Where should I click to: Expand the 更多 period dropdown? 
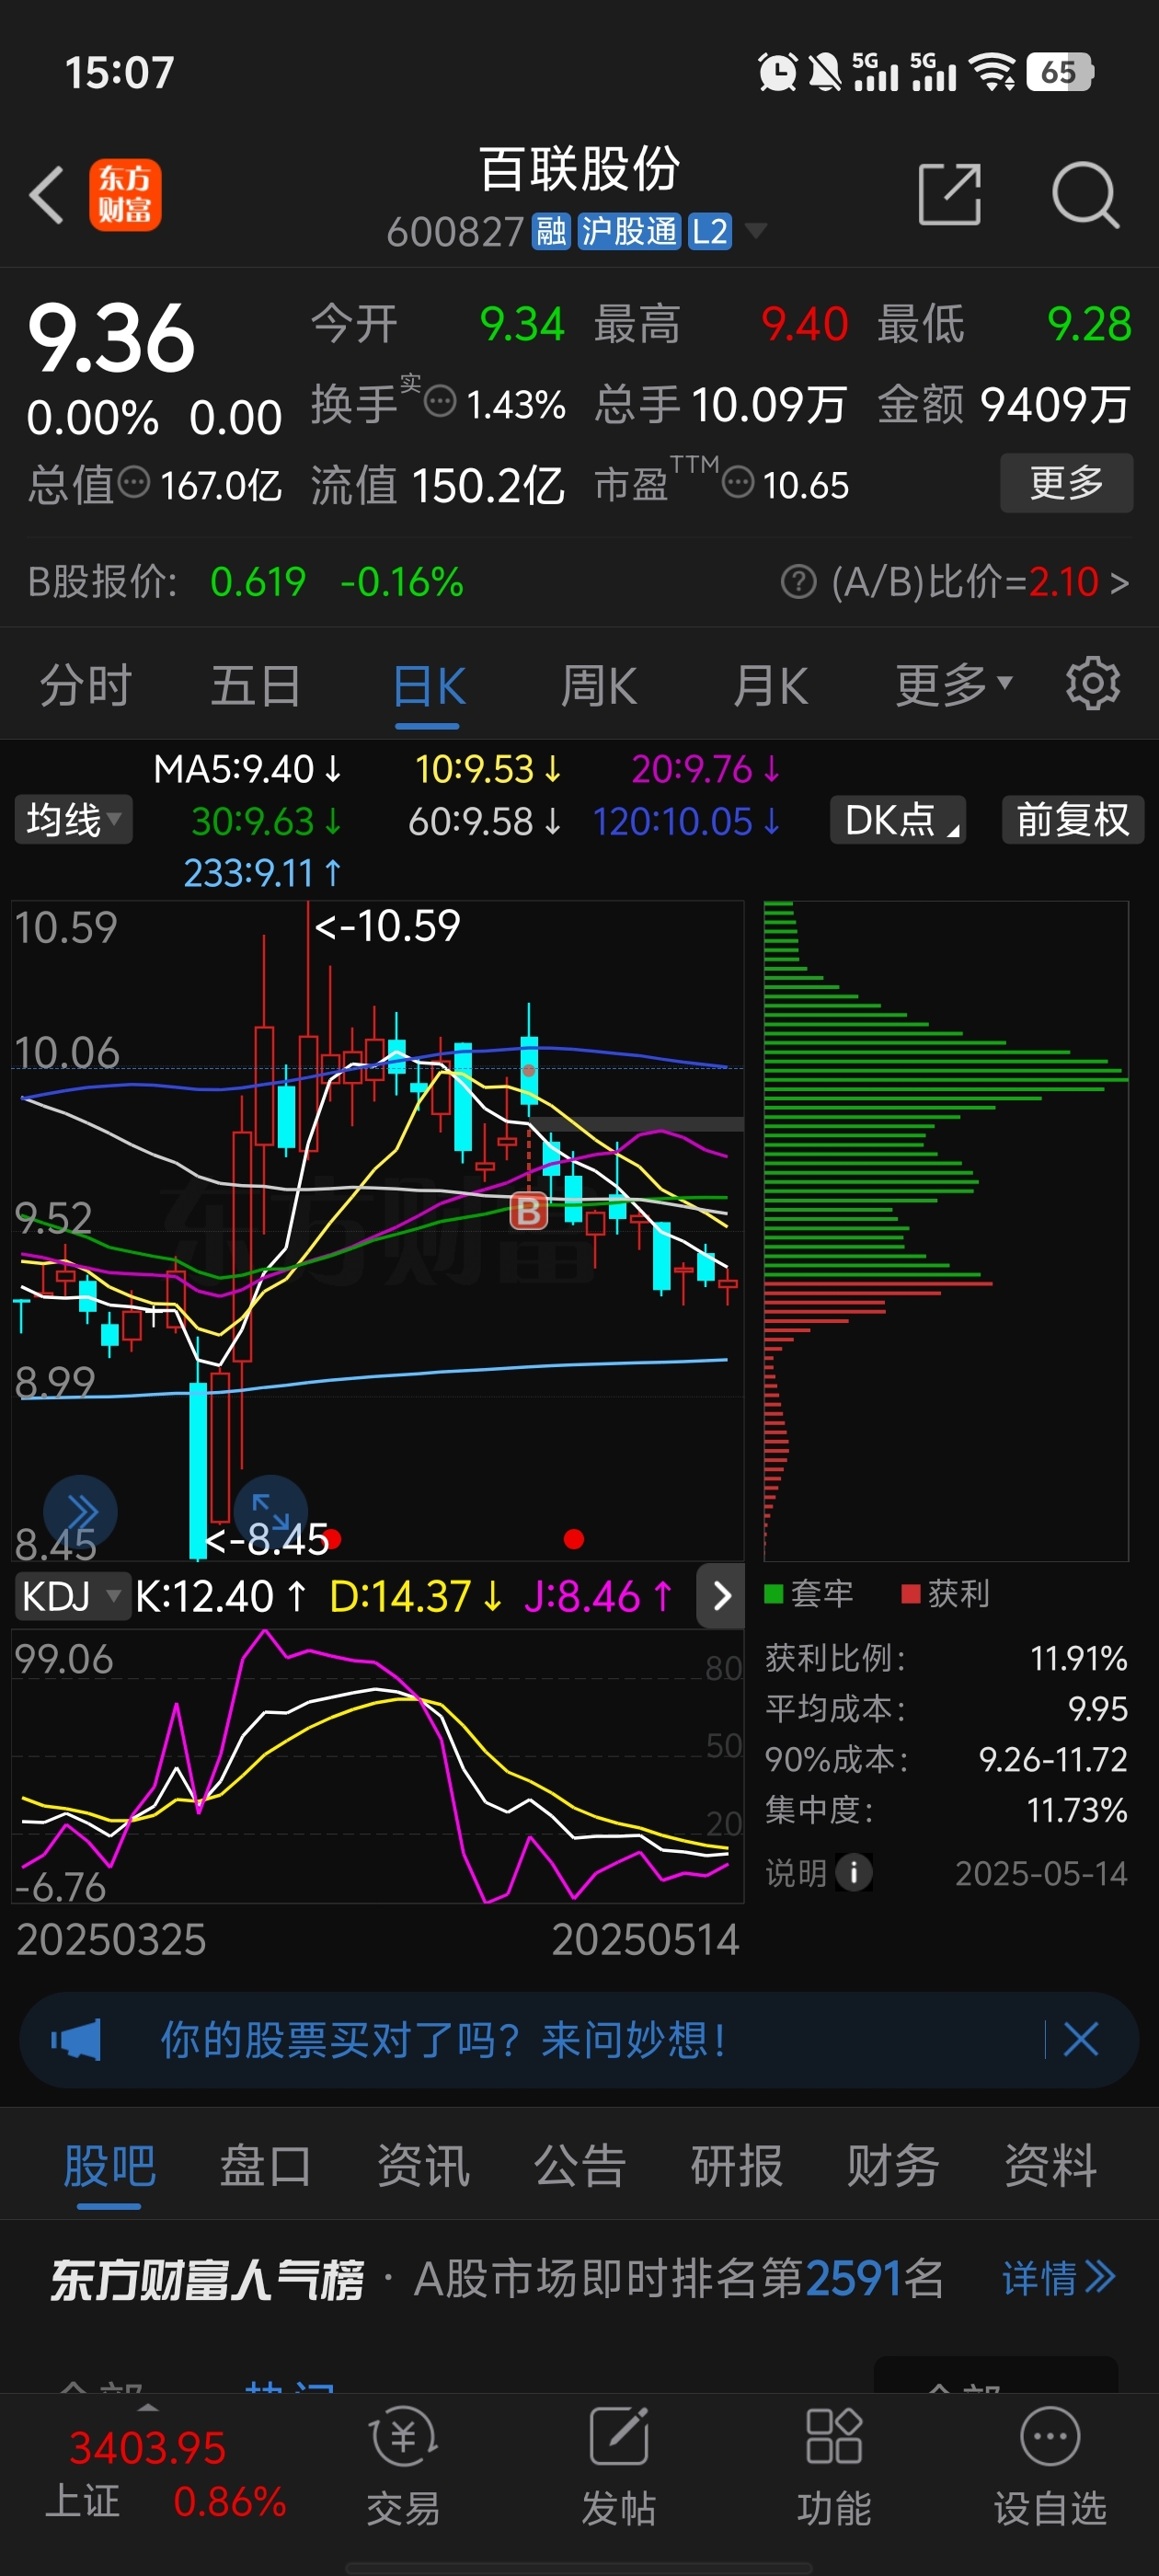(x=954, y=686)
